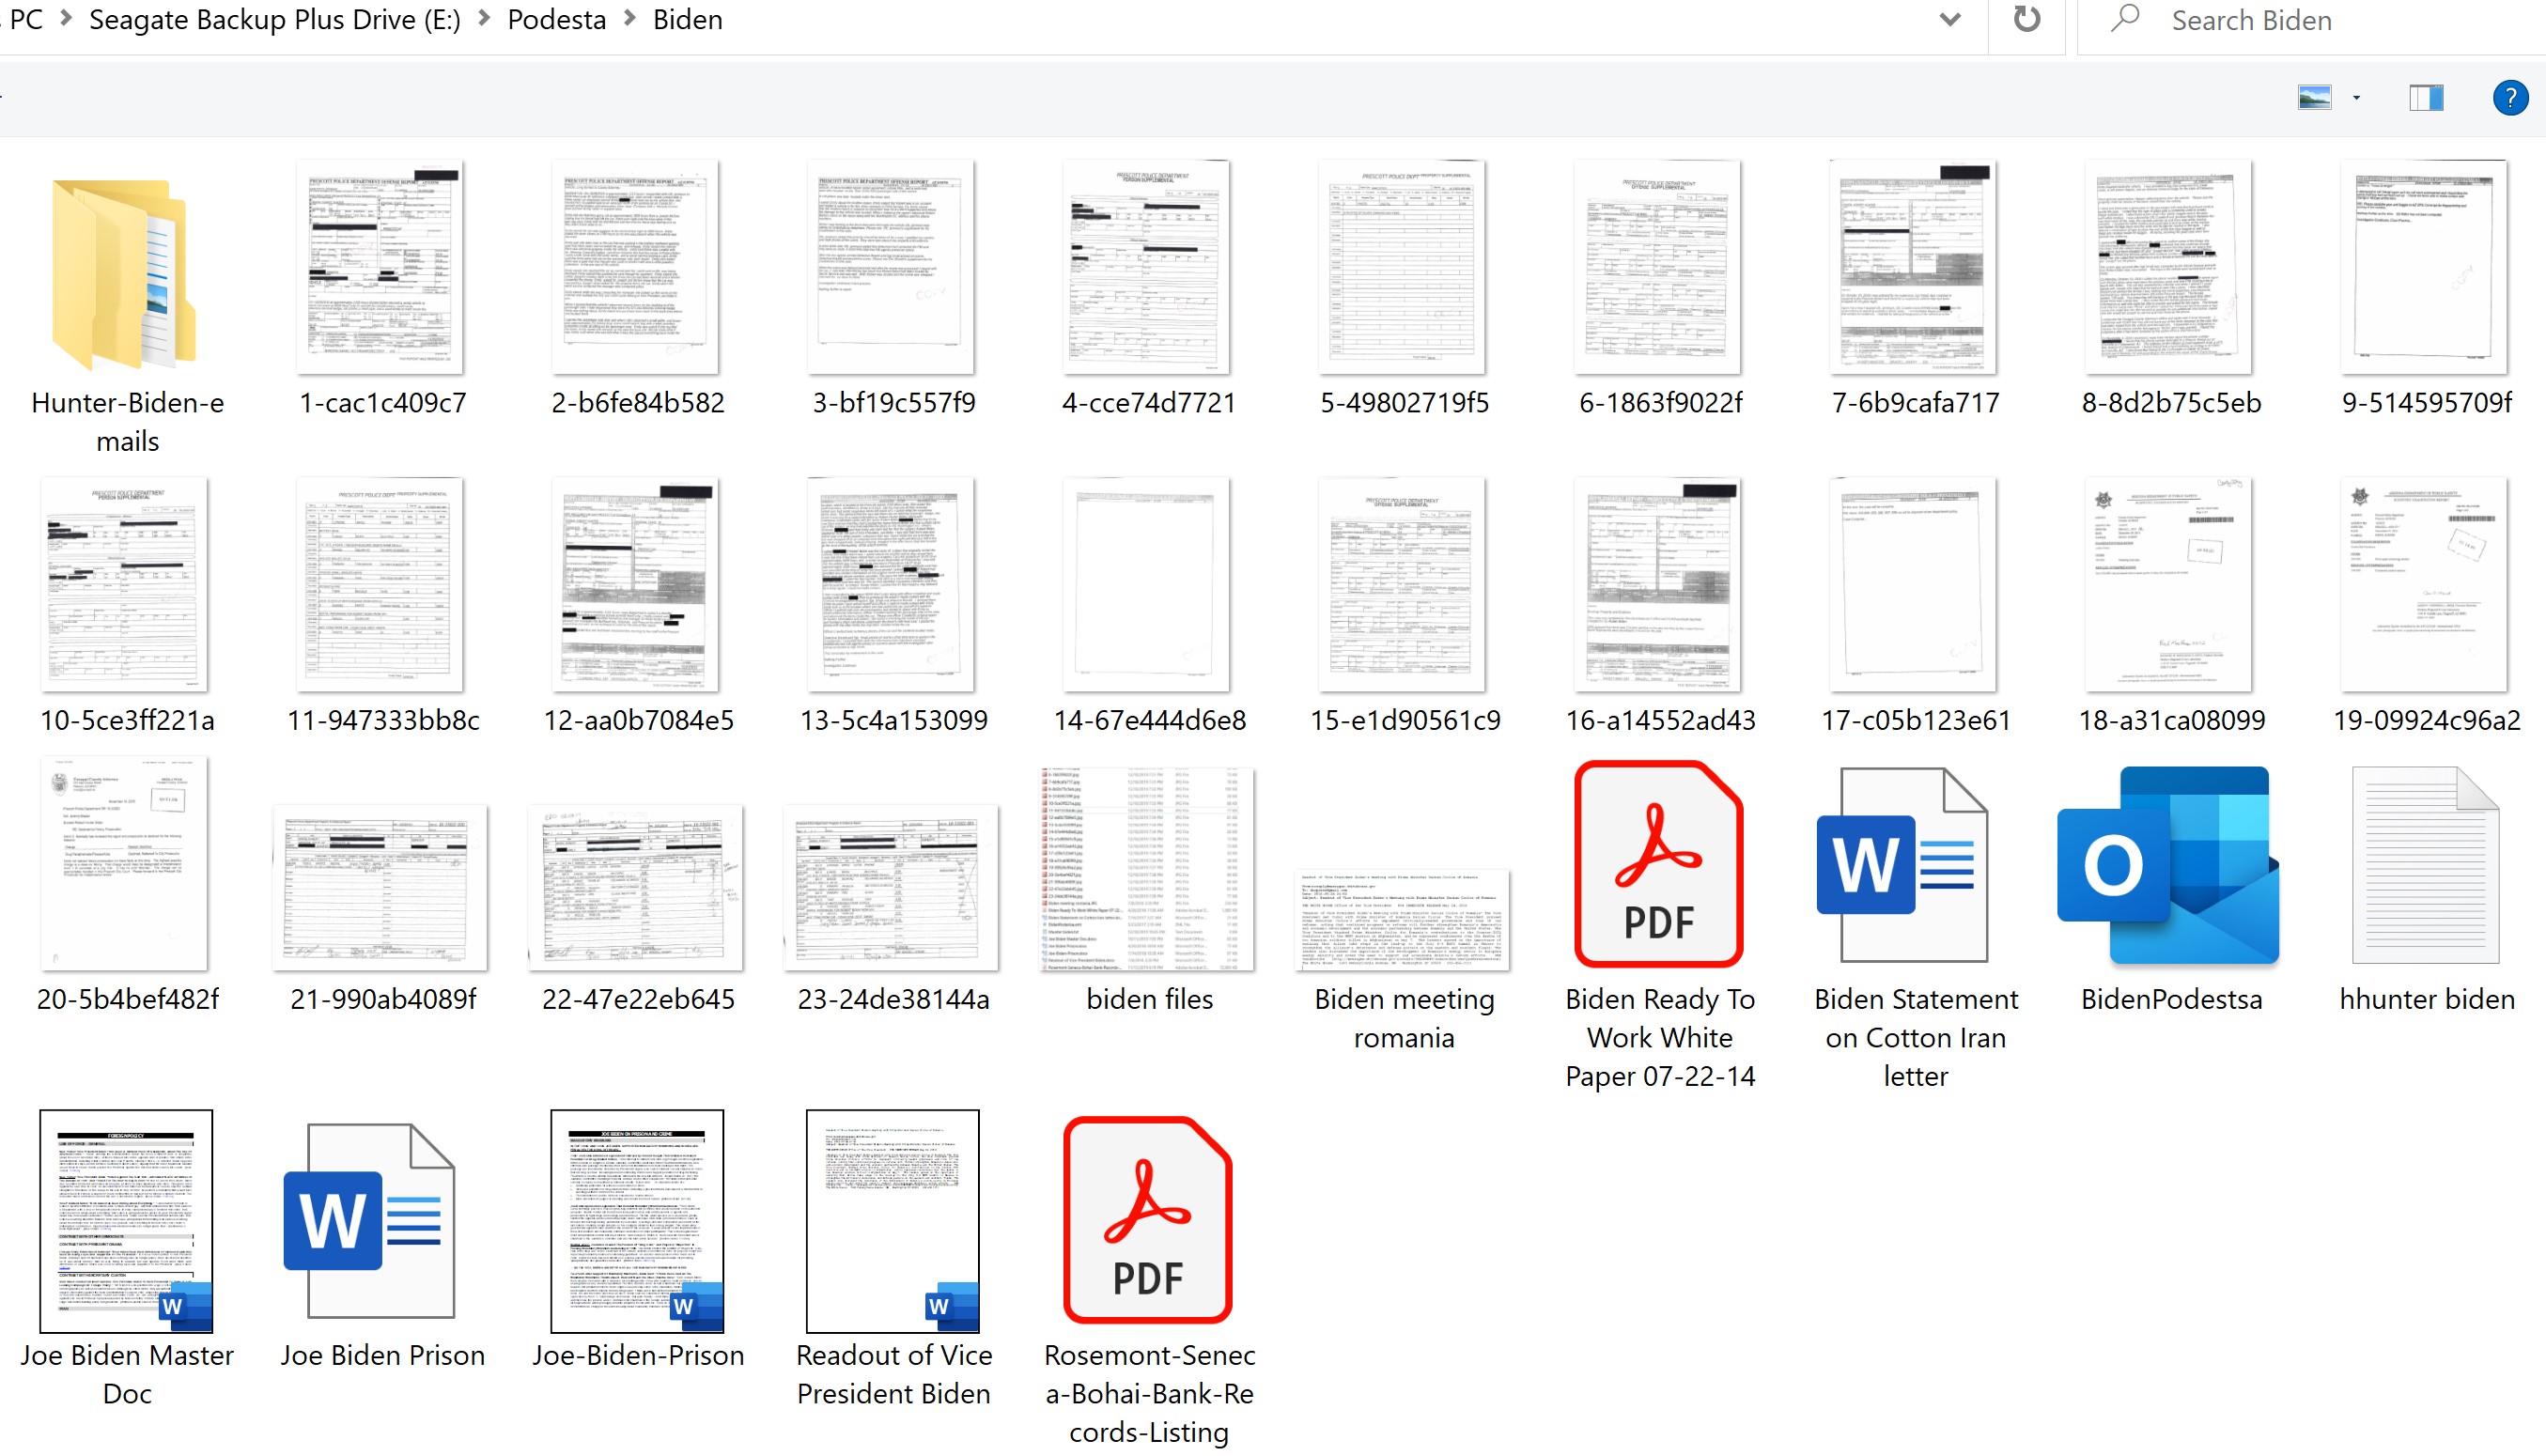The image size is (2546, 1456).
Task: Click the label 'Biden Statement on Cotton Iran letter'
Action: [x=1916, y=1037]
